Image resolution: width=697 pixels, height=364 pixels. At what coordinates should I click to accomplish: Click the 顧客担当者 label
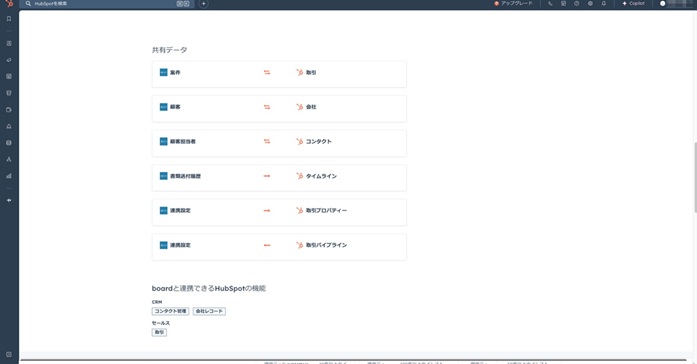[183, 141]
